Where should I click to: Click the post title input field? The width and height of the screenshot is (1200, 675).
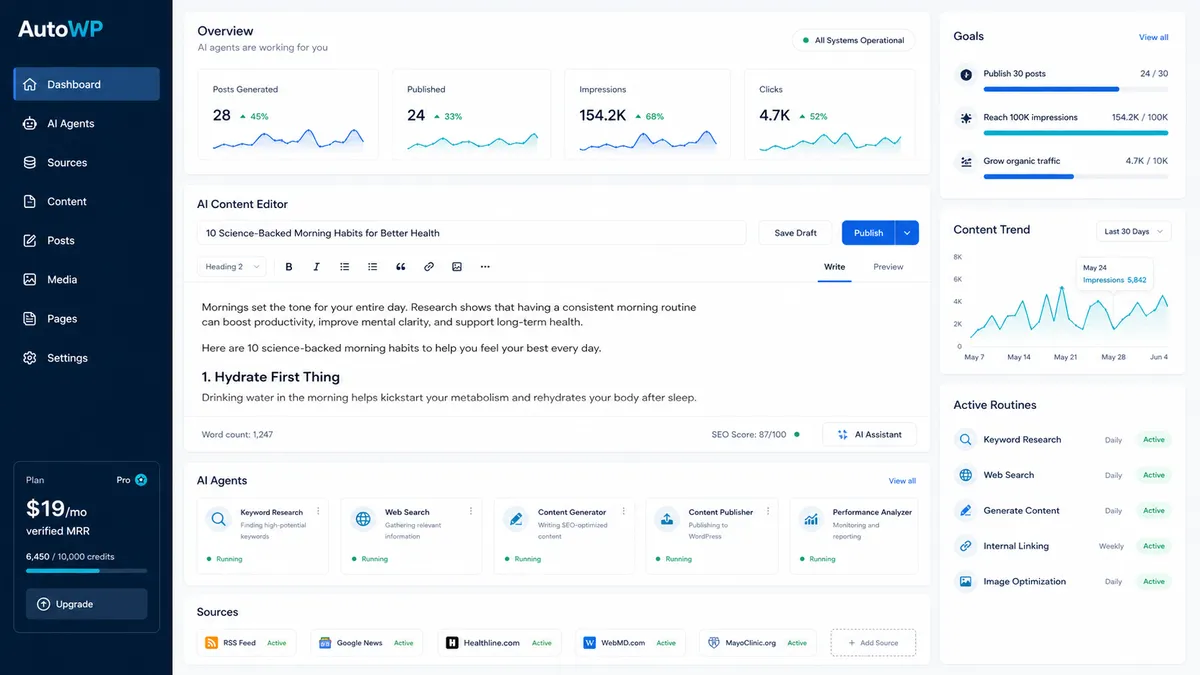click(x=471, y=233)
